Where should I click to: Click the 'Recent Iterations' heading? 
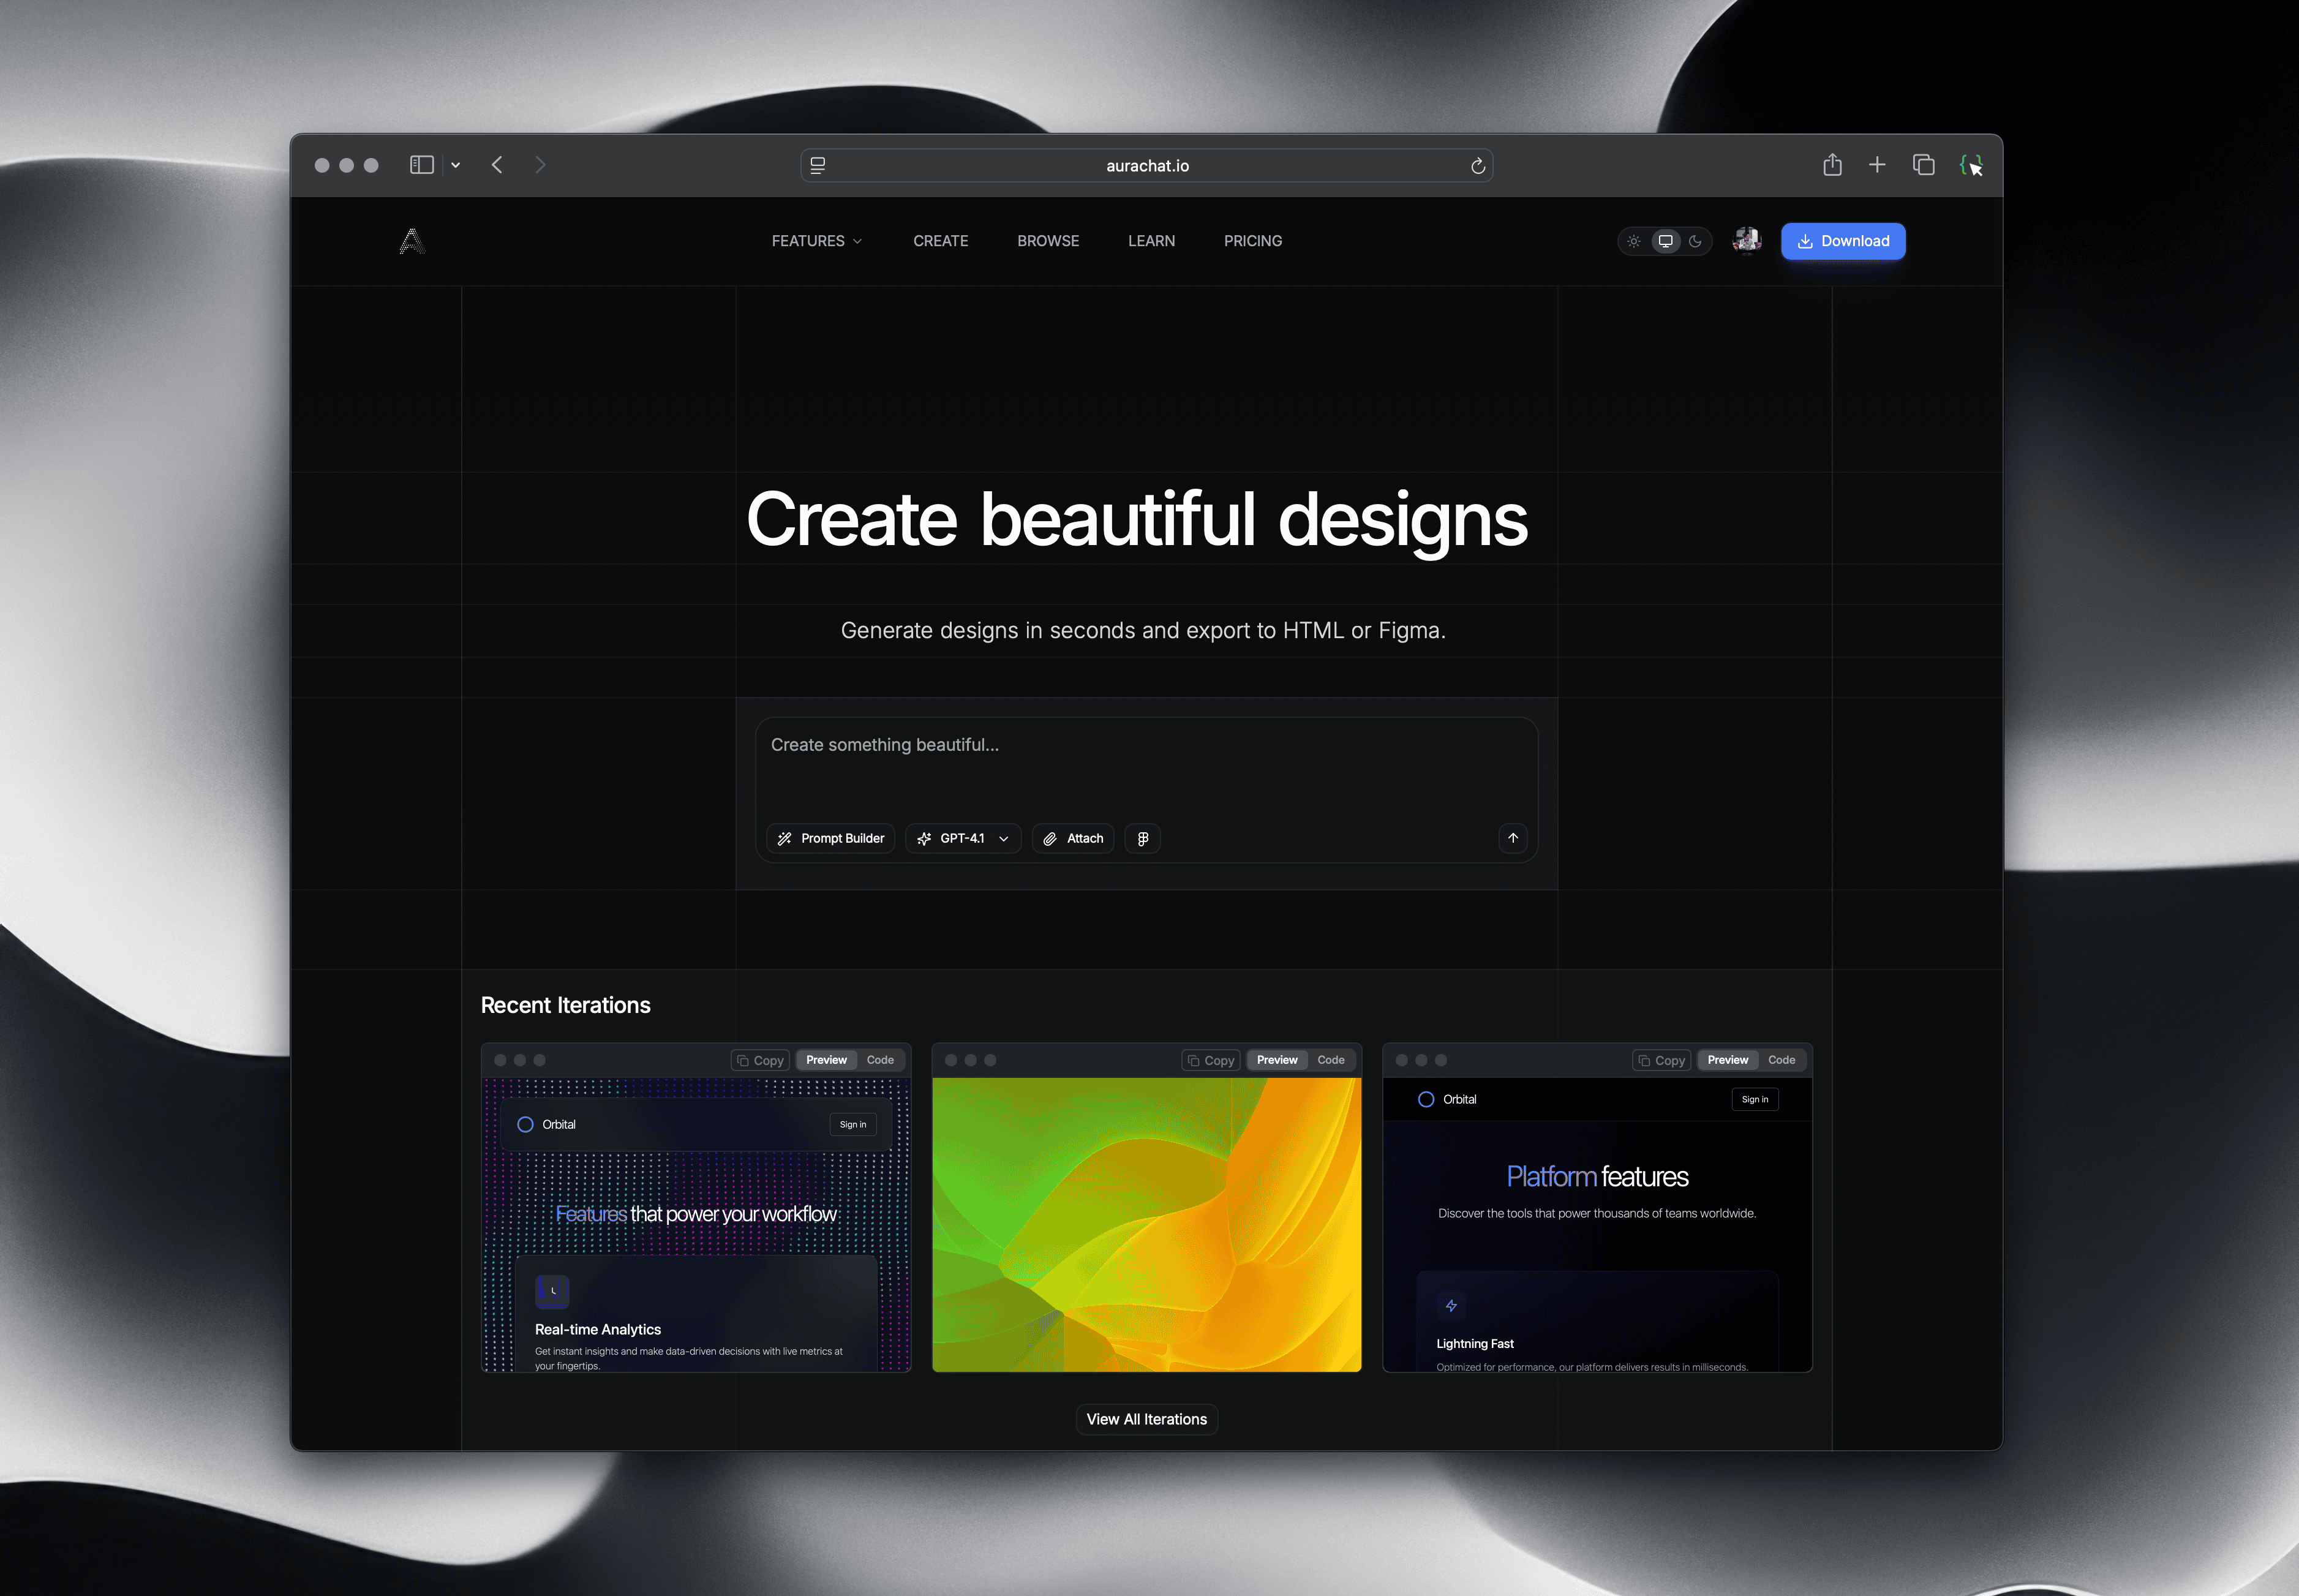(x=565, y=1005)
